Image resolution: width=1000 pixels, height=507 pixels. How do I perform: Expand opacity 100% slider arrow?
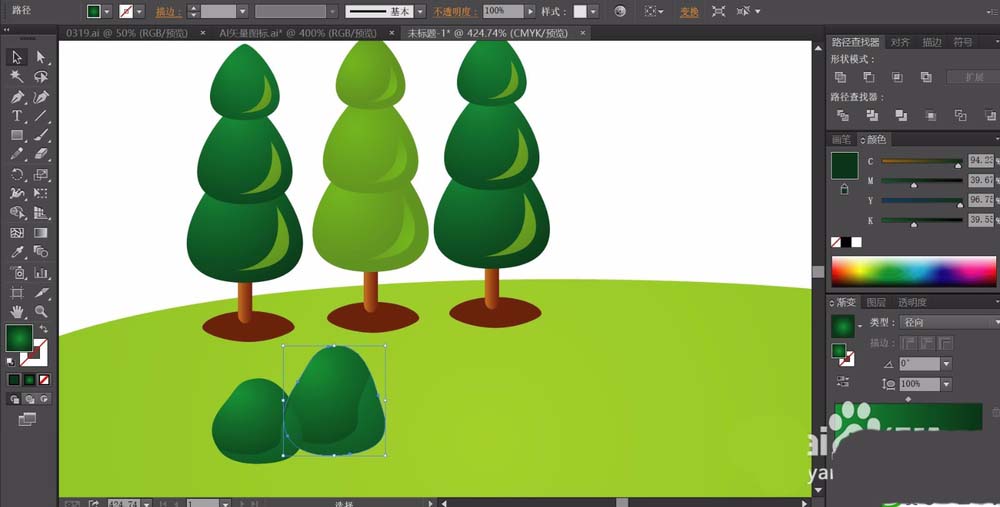pyautogui.click(x=529, y=11)
